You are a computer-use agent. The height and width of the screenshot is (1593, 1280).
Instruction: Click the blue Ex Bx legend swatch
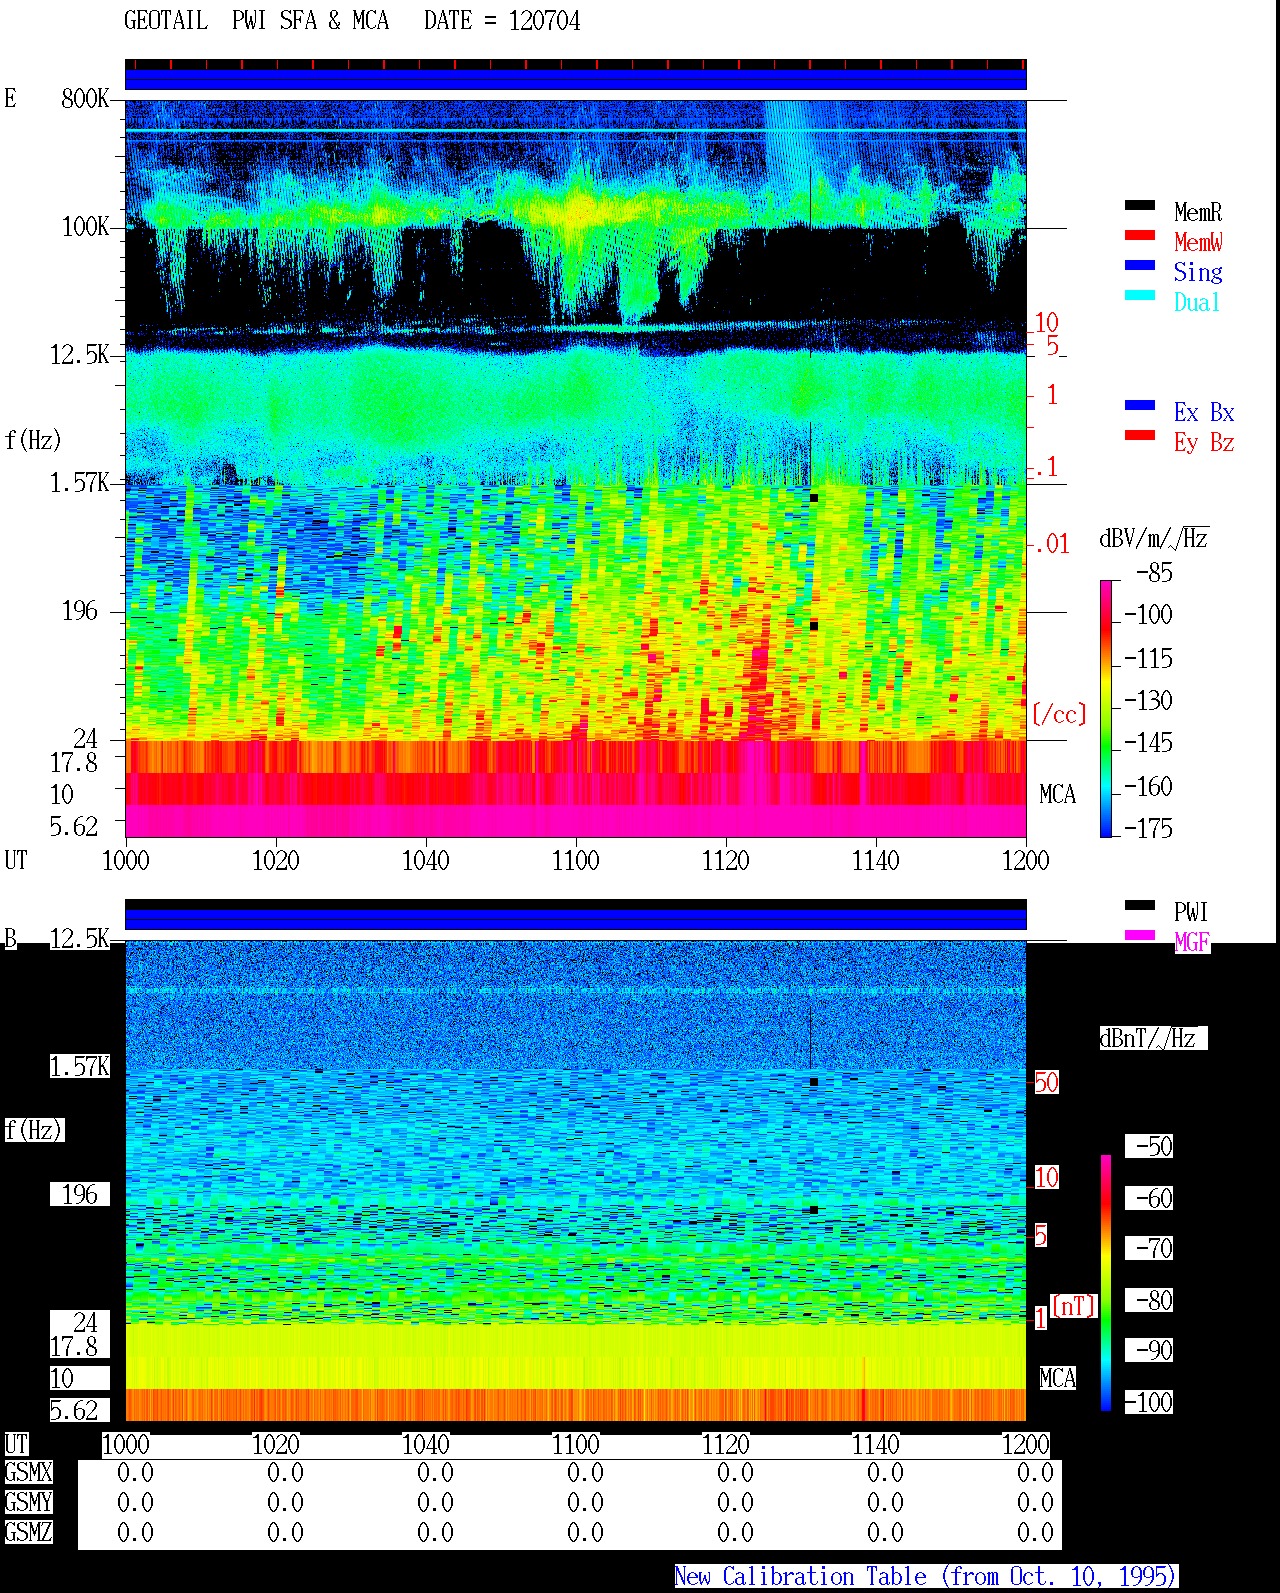tap(1140, 406)
